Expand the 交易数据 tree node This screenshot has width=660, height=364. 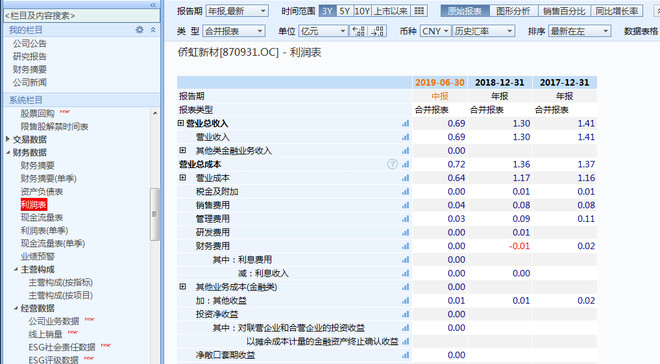(x=8, y=139)
